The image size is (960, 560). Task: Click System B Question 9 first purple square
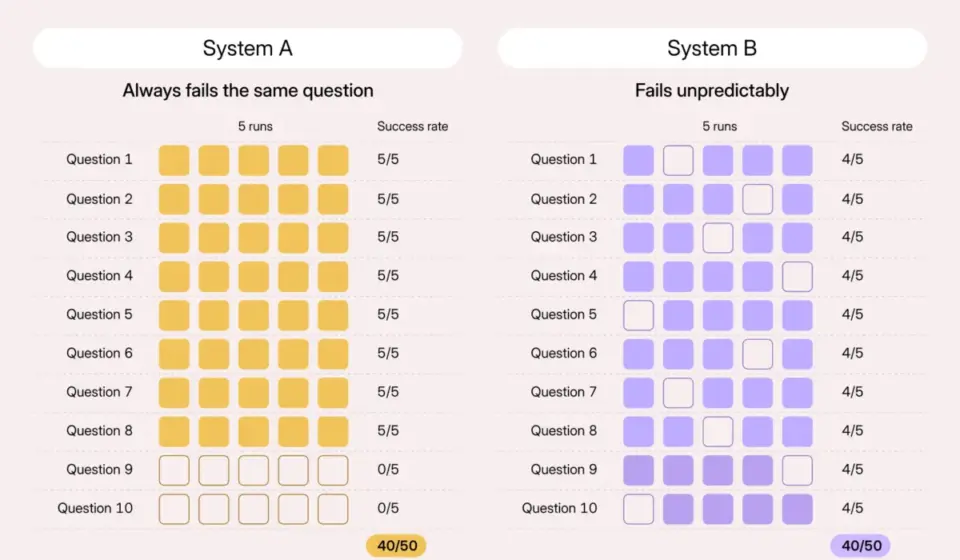[639, 471]
